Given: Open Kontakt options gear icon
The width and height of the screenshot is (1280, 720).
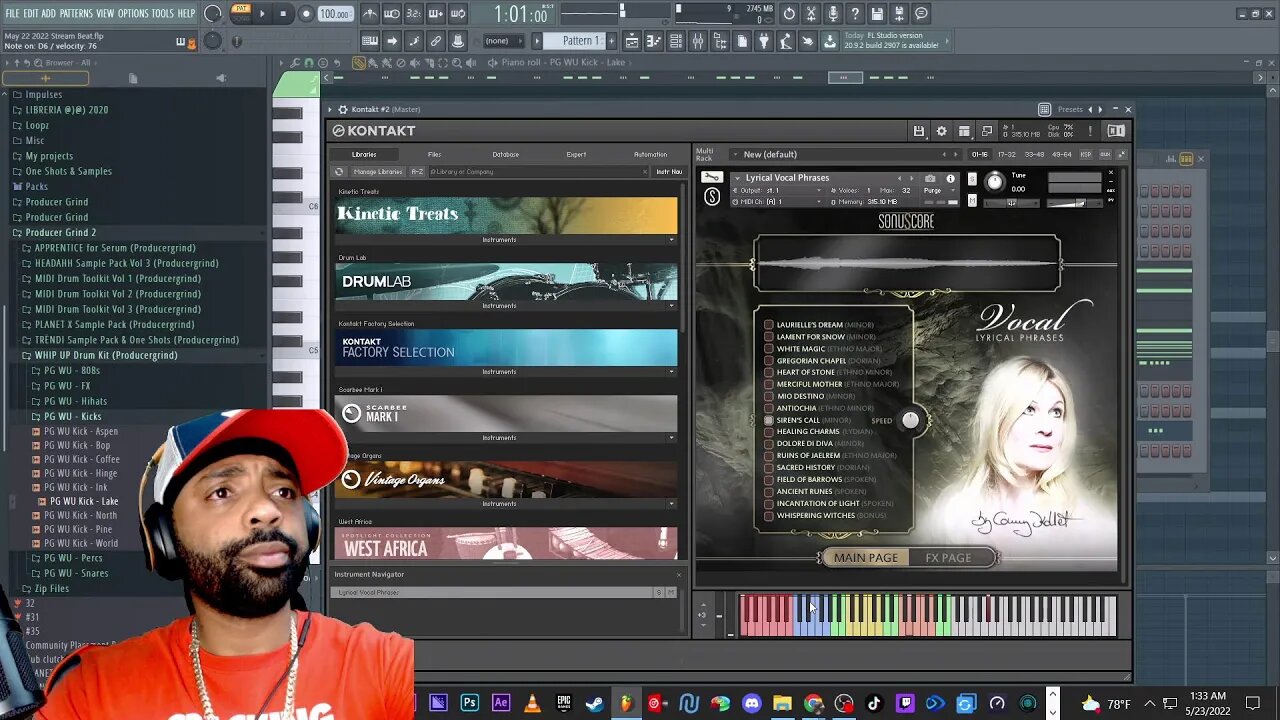Looking at the screenshot, I should point(941,131).
